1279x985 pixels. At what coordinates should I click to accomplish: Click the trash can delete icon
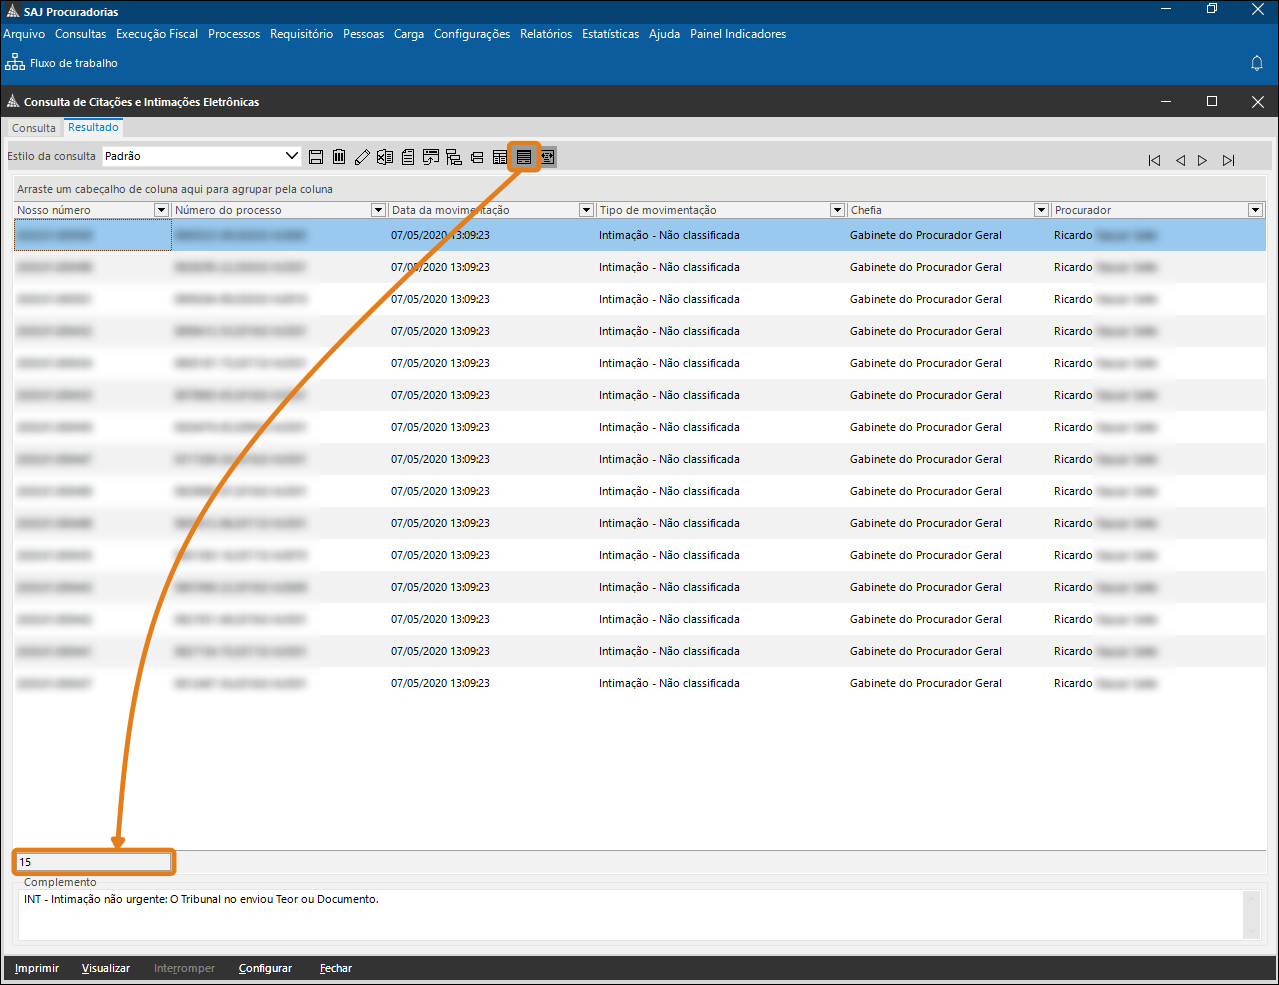point(339,157)
